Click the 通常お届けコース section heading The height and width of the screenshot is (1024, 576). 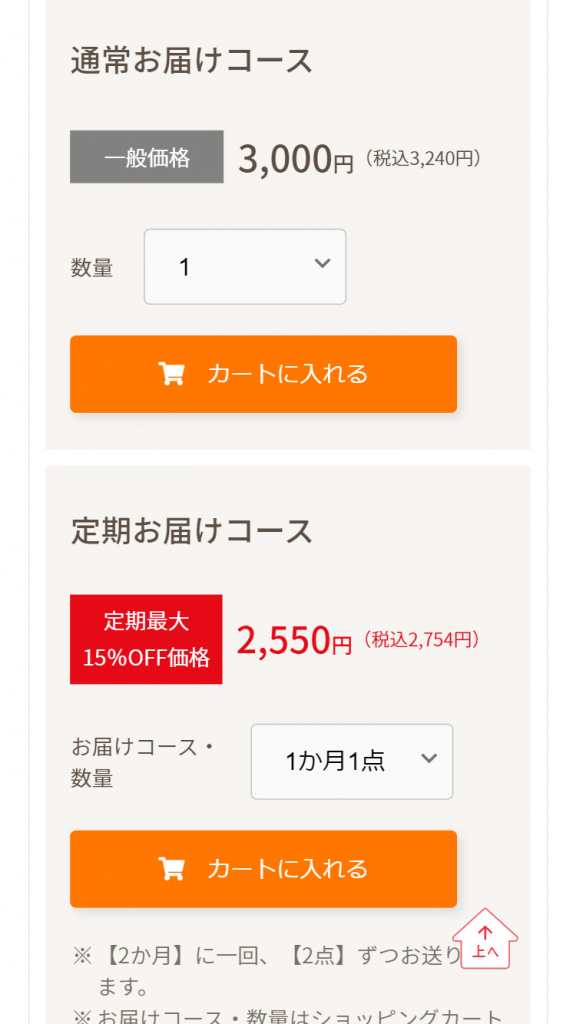coord(192,61)
